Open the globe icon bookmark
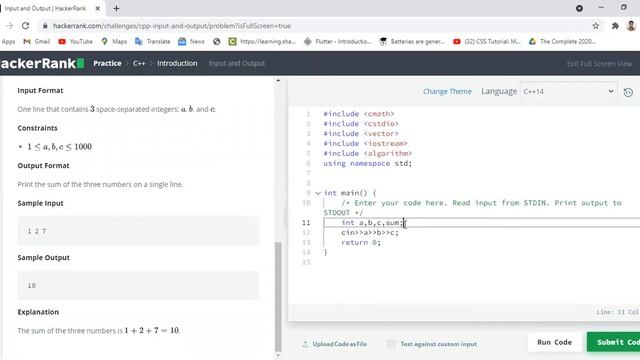 coord(217,41)
